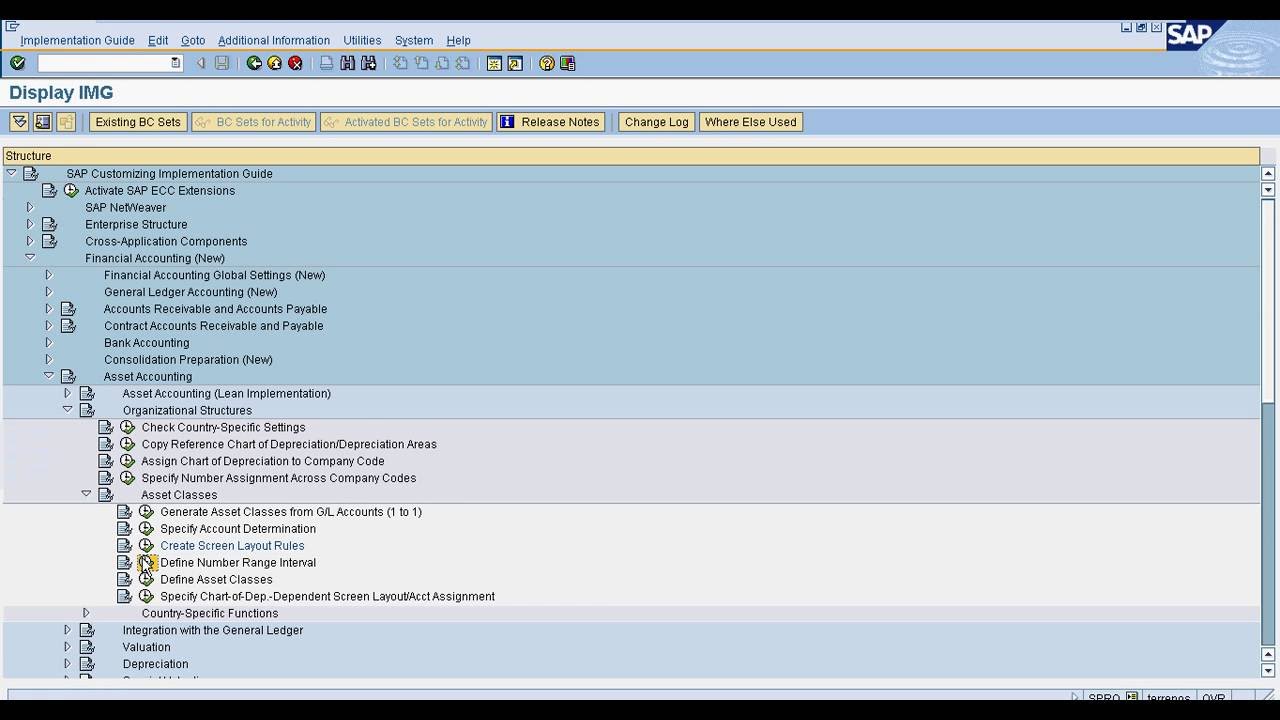Click the Activated BC Sets for Activity button
Screen dimensions: 1280x720
tap(406, 122)
